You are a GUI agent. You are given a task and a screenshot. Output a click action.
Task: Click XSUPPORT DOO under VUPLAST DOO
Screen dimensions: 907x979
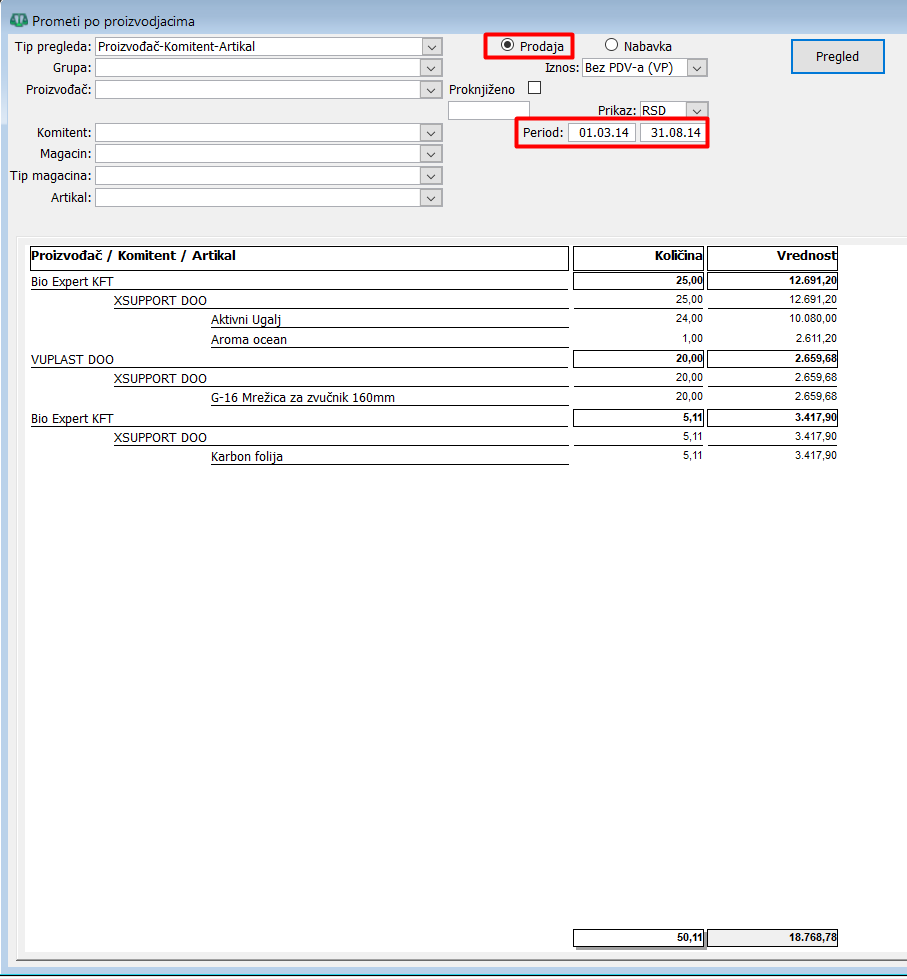coord(160,378)
